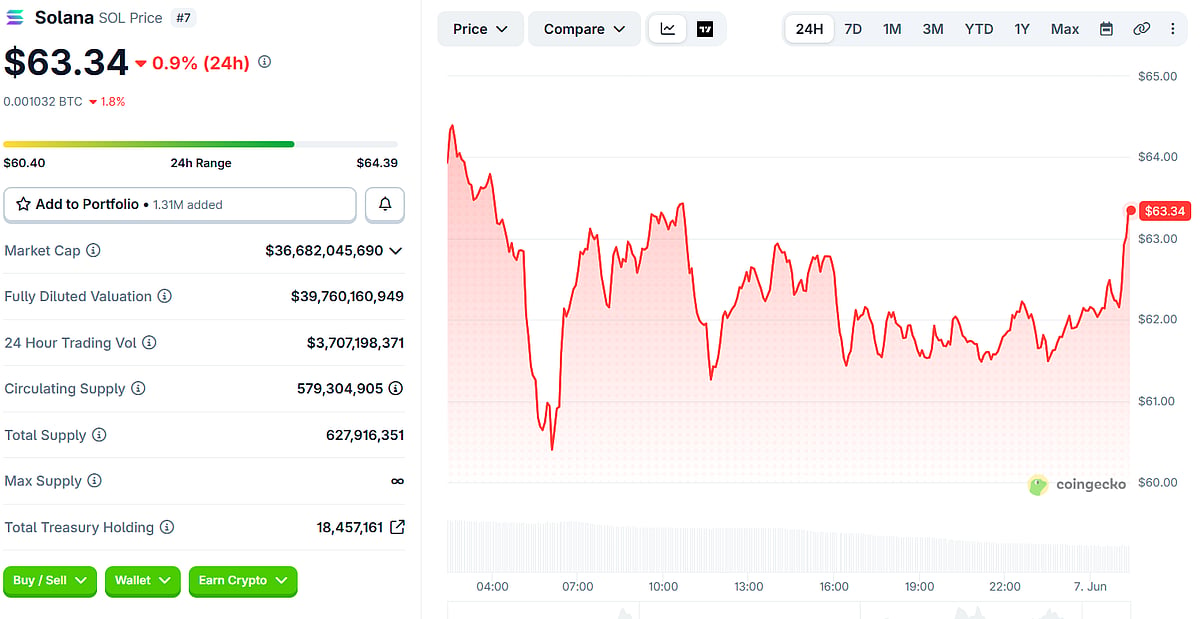This screenshot has height=619, width=1200.
Task: Select the 7D time range
Action: tap(853, 29)
